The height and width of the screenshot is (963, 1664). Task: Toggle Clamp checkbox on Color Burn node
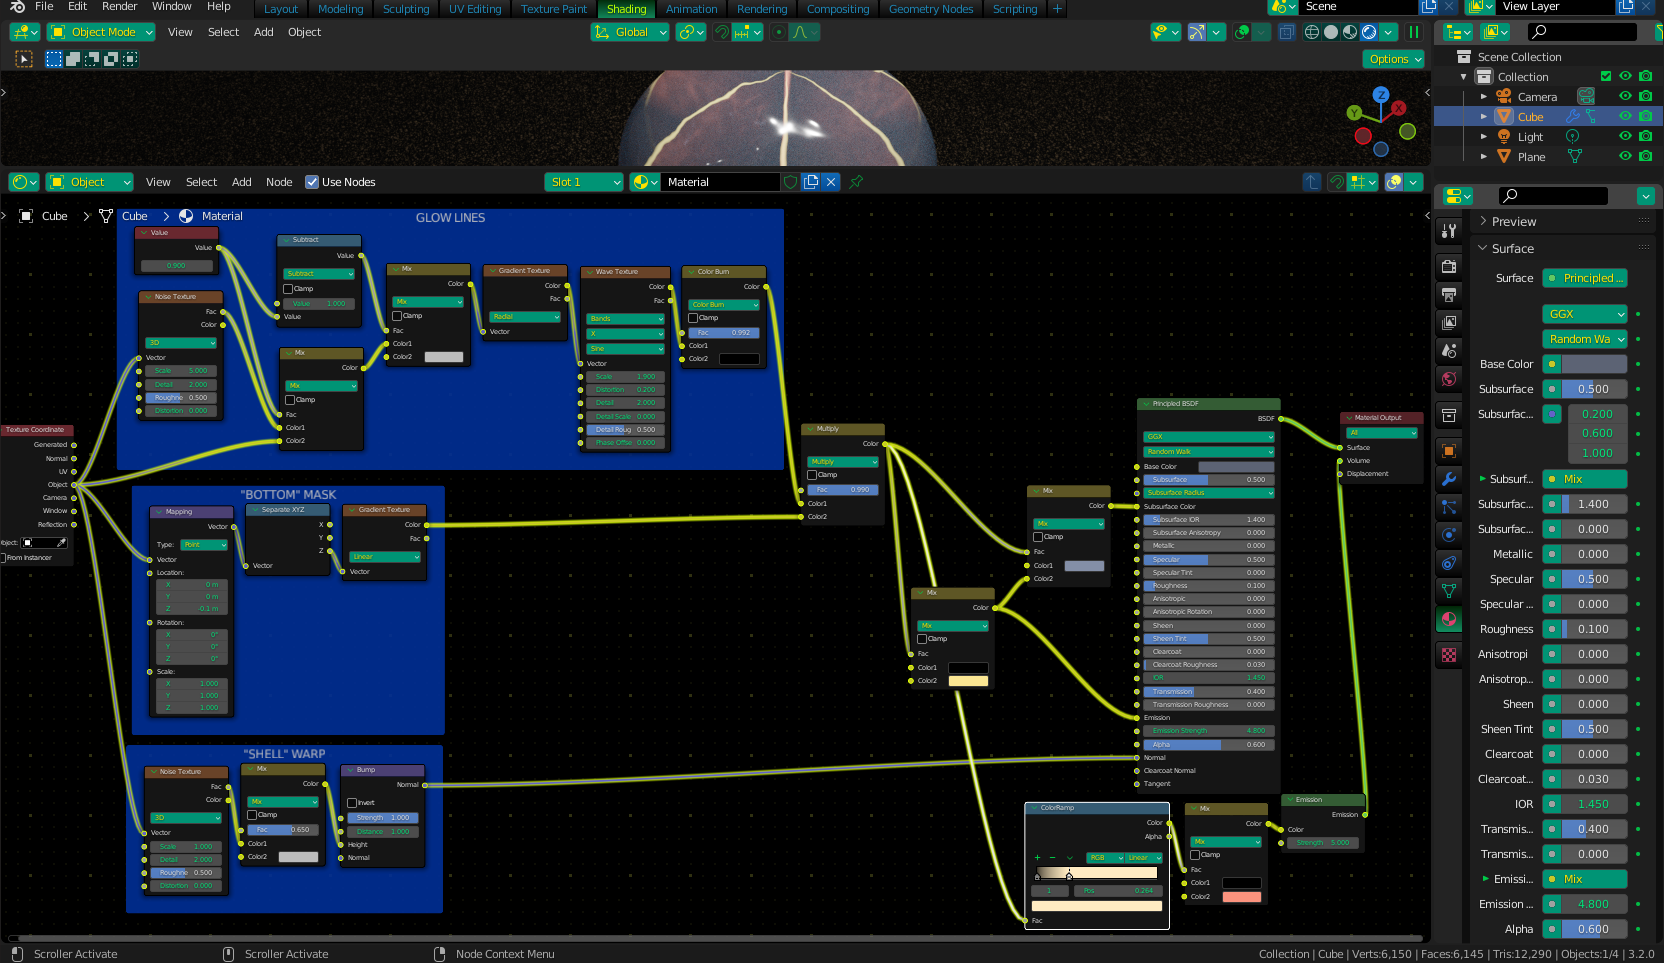pyautogui.click(x=693, y=318)
